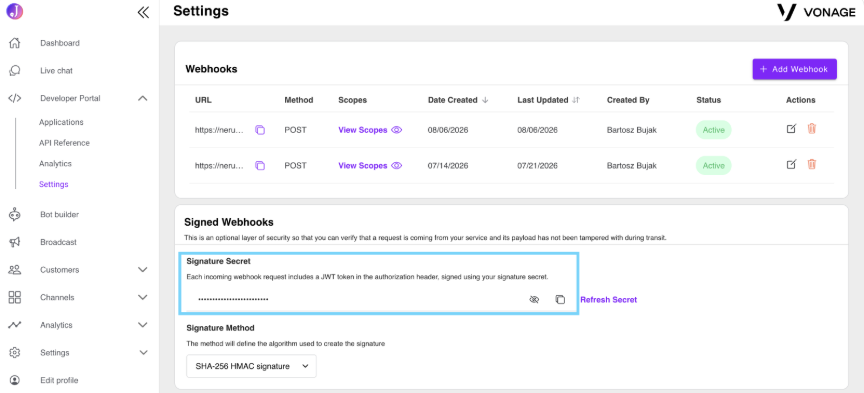The image size is (864, 393).
Task: Open Analytics under Developer Portal
Action: pos(55,164)
